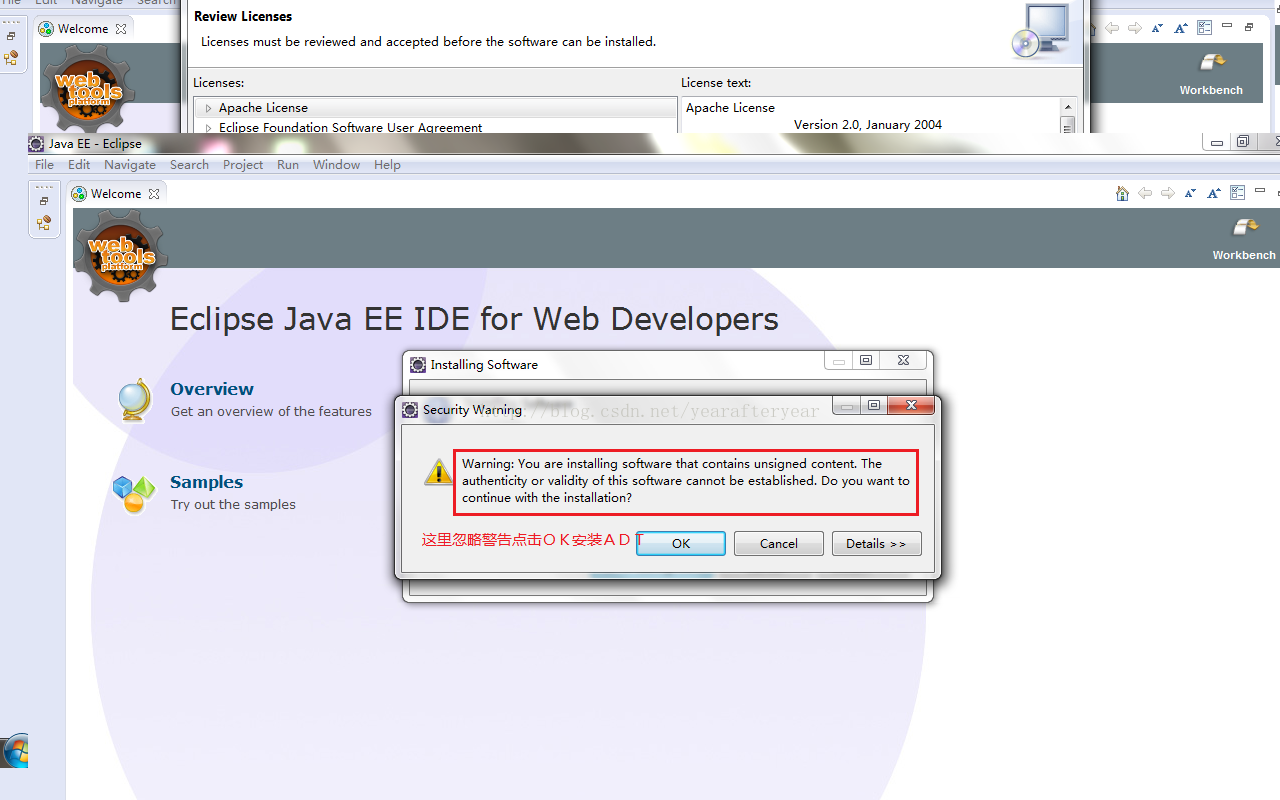Screen dimensions: 1280x800
Task: Reduce font size in front Welcome toolbar
Action: click(x=1191, y=193)
